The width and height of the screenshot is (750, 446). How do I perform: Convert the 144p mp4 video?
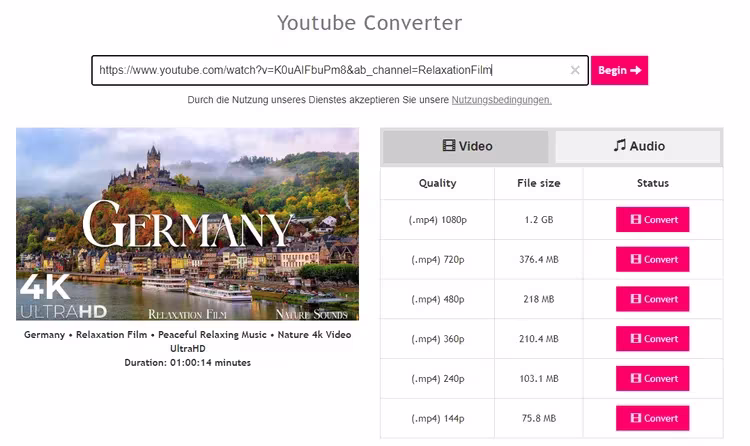[652, 418]
